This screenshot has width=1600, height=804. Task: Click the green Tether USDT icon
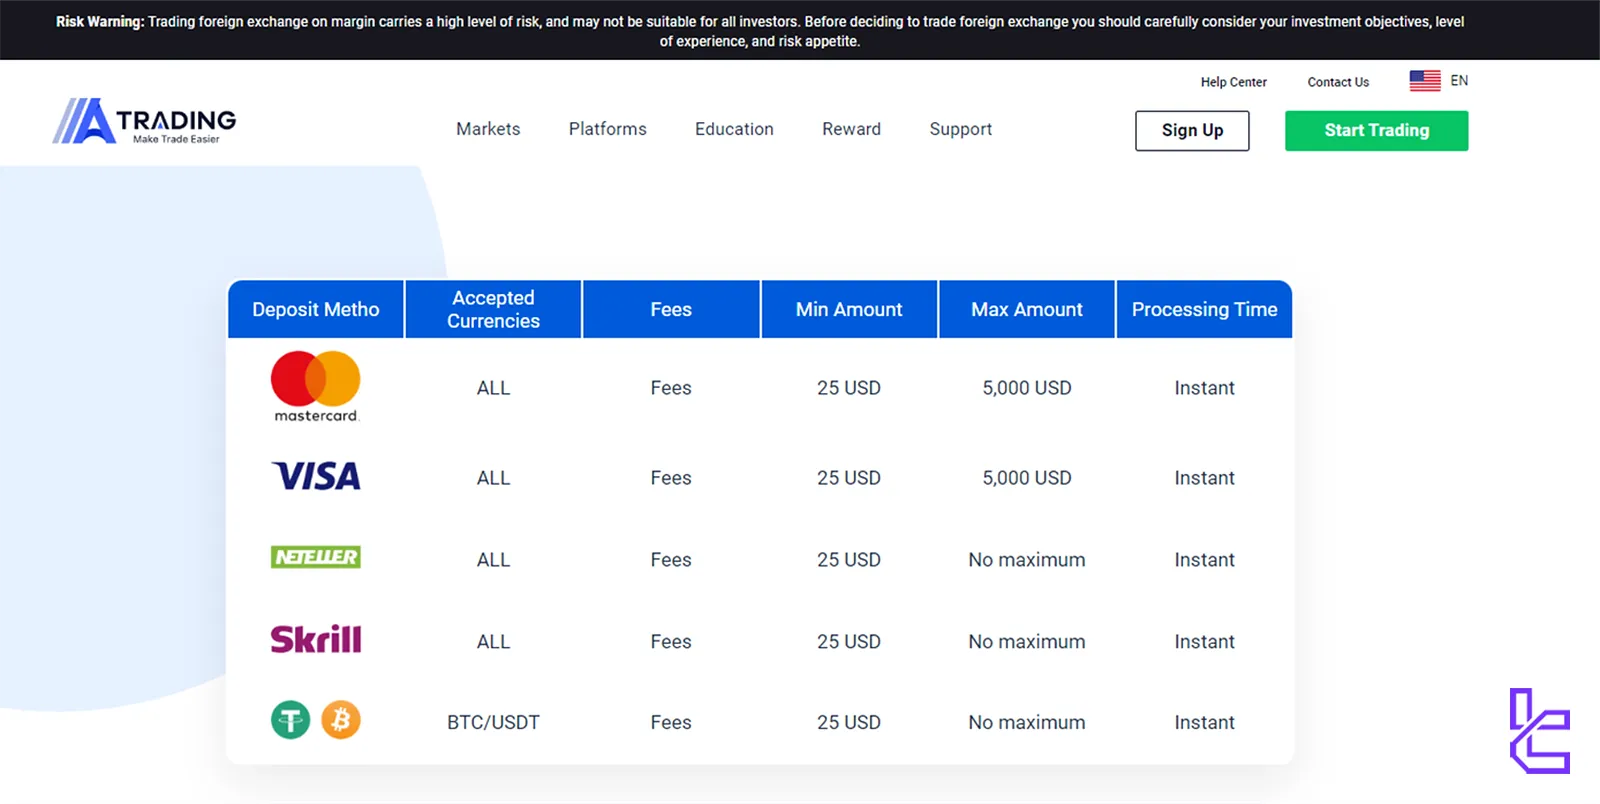[291, 720]
